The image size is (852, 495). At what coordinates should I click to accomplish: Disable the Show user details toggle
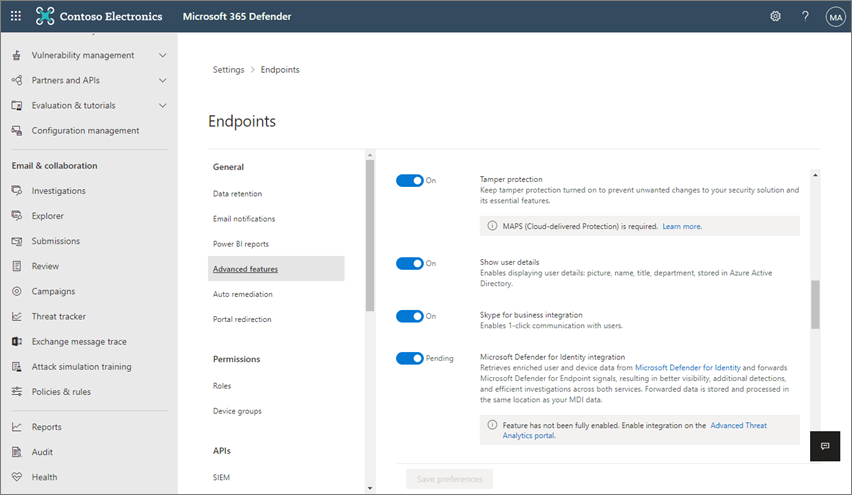pos(409,264)
